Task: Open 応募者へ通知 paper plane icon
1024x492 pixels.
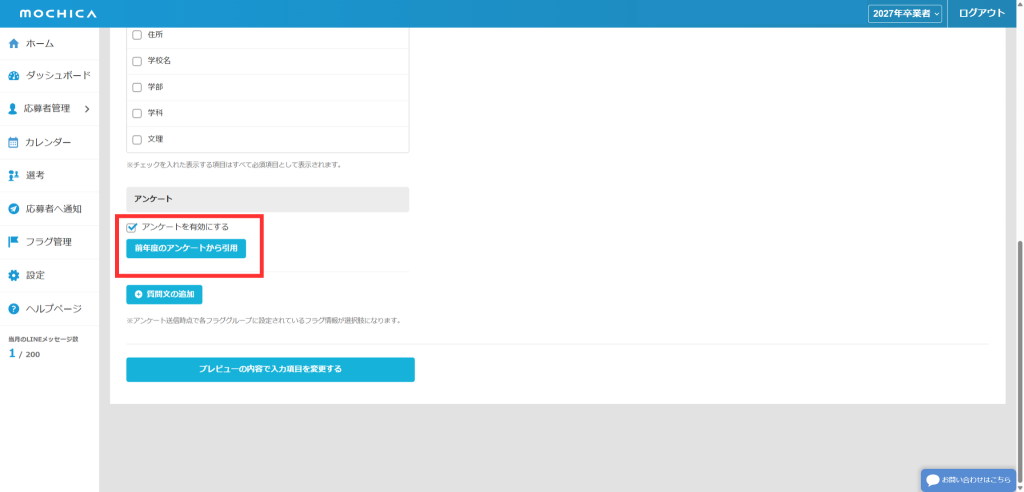Action: click(x=14, y=209)
